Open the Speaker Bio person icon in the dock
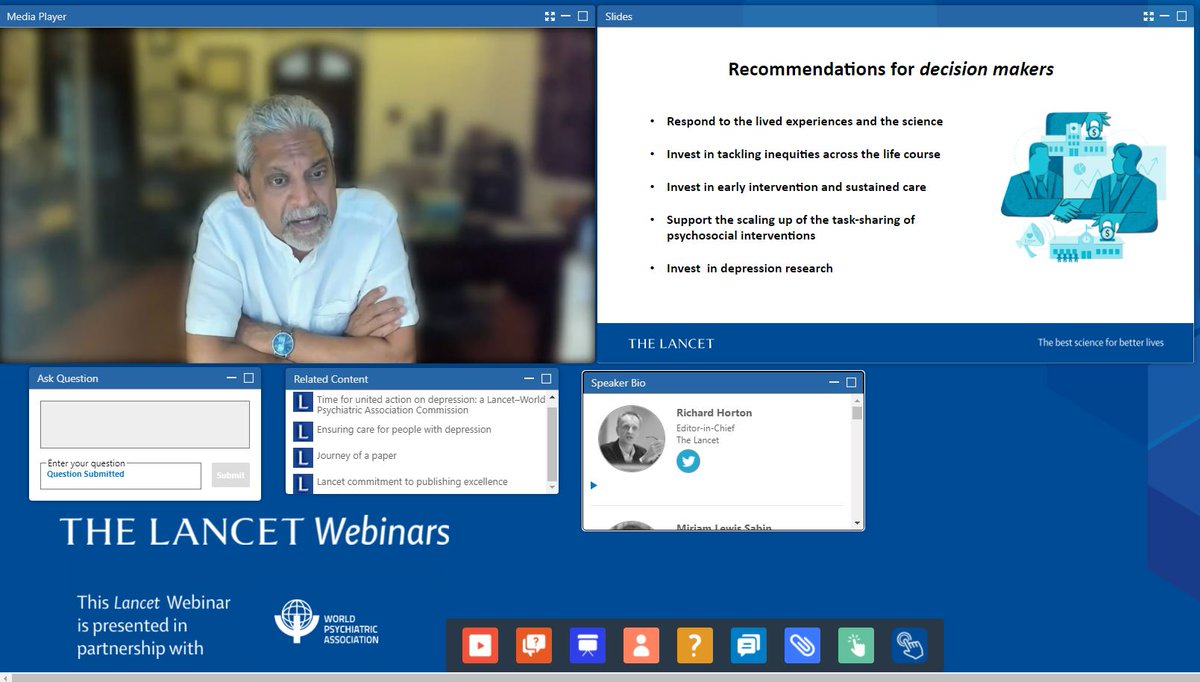Image resolution: width=1200 pixels, height=682 pixels. pyautogui.click(x=641, y=645)
